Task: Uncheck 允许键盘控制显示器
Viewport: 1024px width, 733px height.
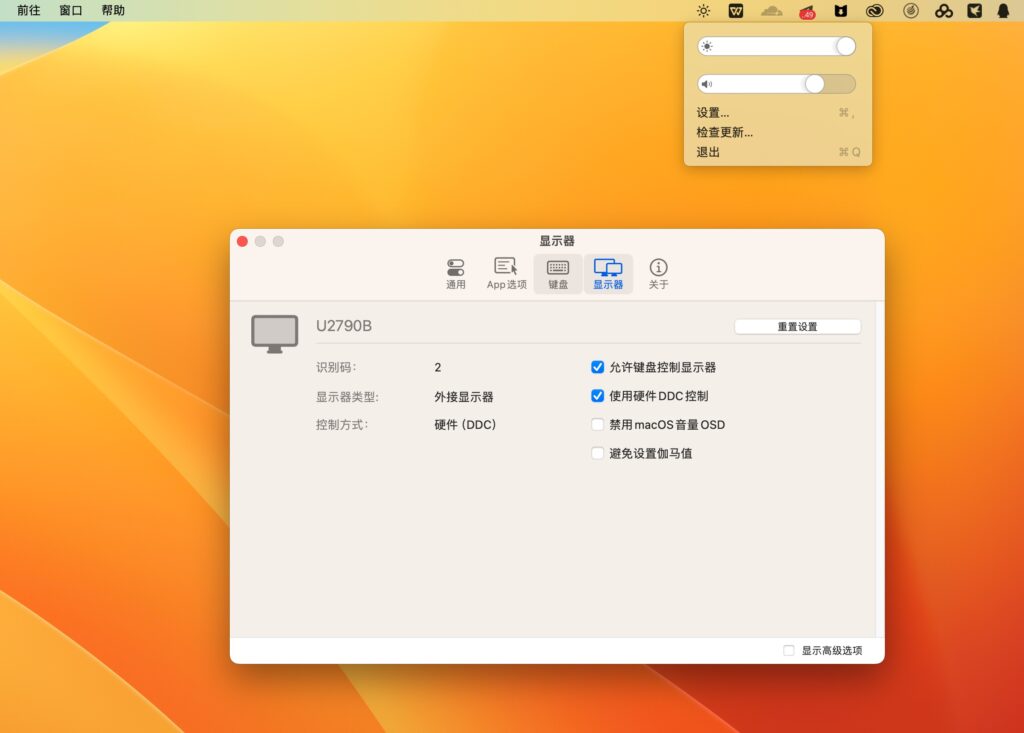Action: click(598, 367)
